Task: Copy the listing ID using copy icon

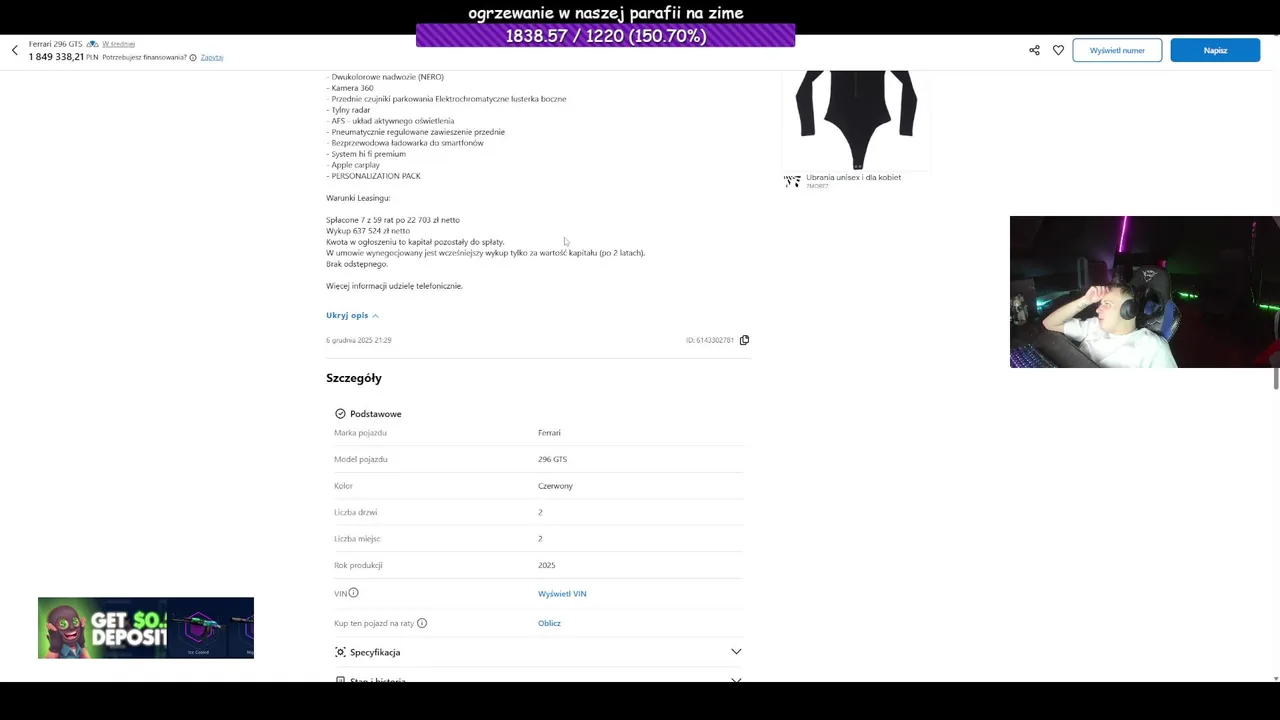Action: tap(744, 340)
